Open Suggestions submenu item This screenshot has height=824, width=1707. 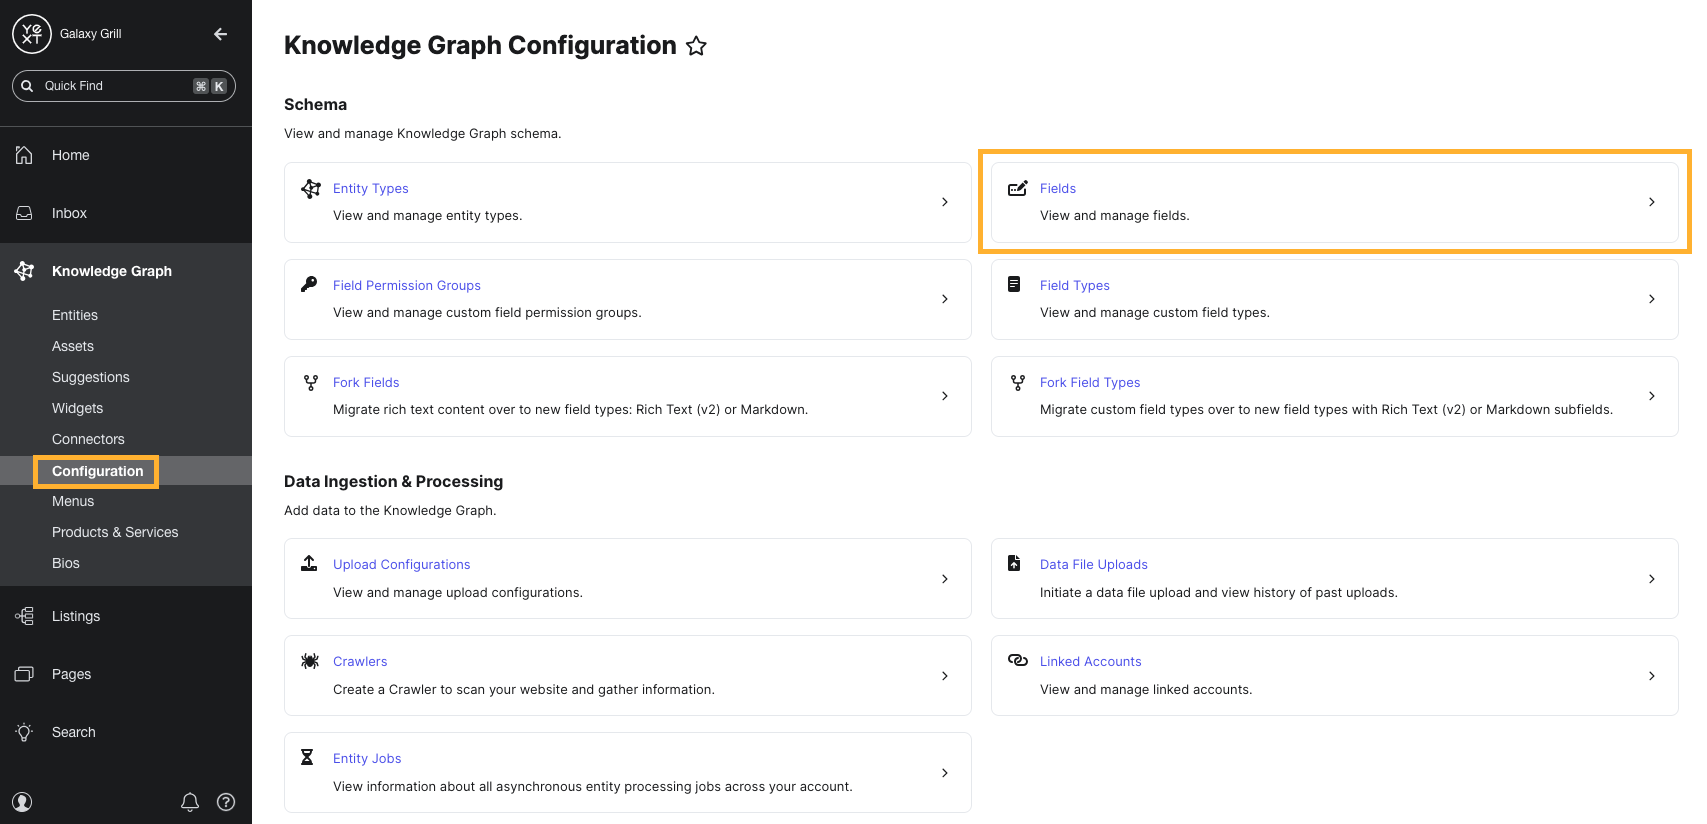click(x=91, y=377)
